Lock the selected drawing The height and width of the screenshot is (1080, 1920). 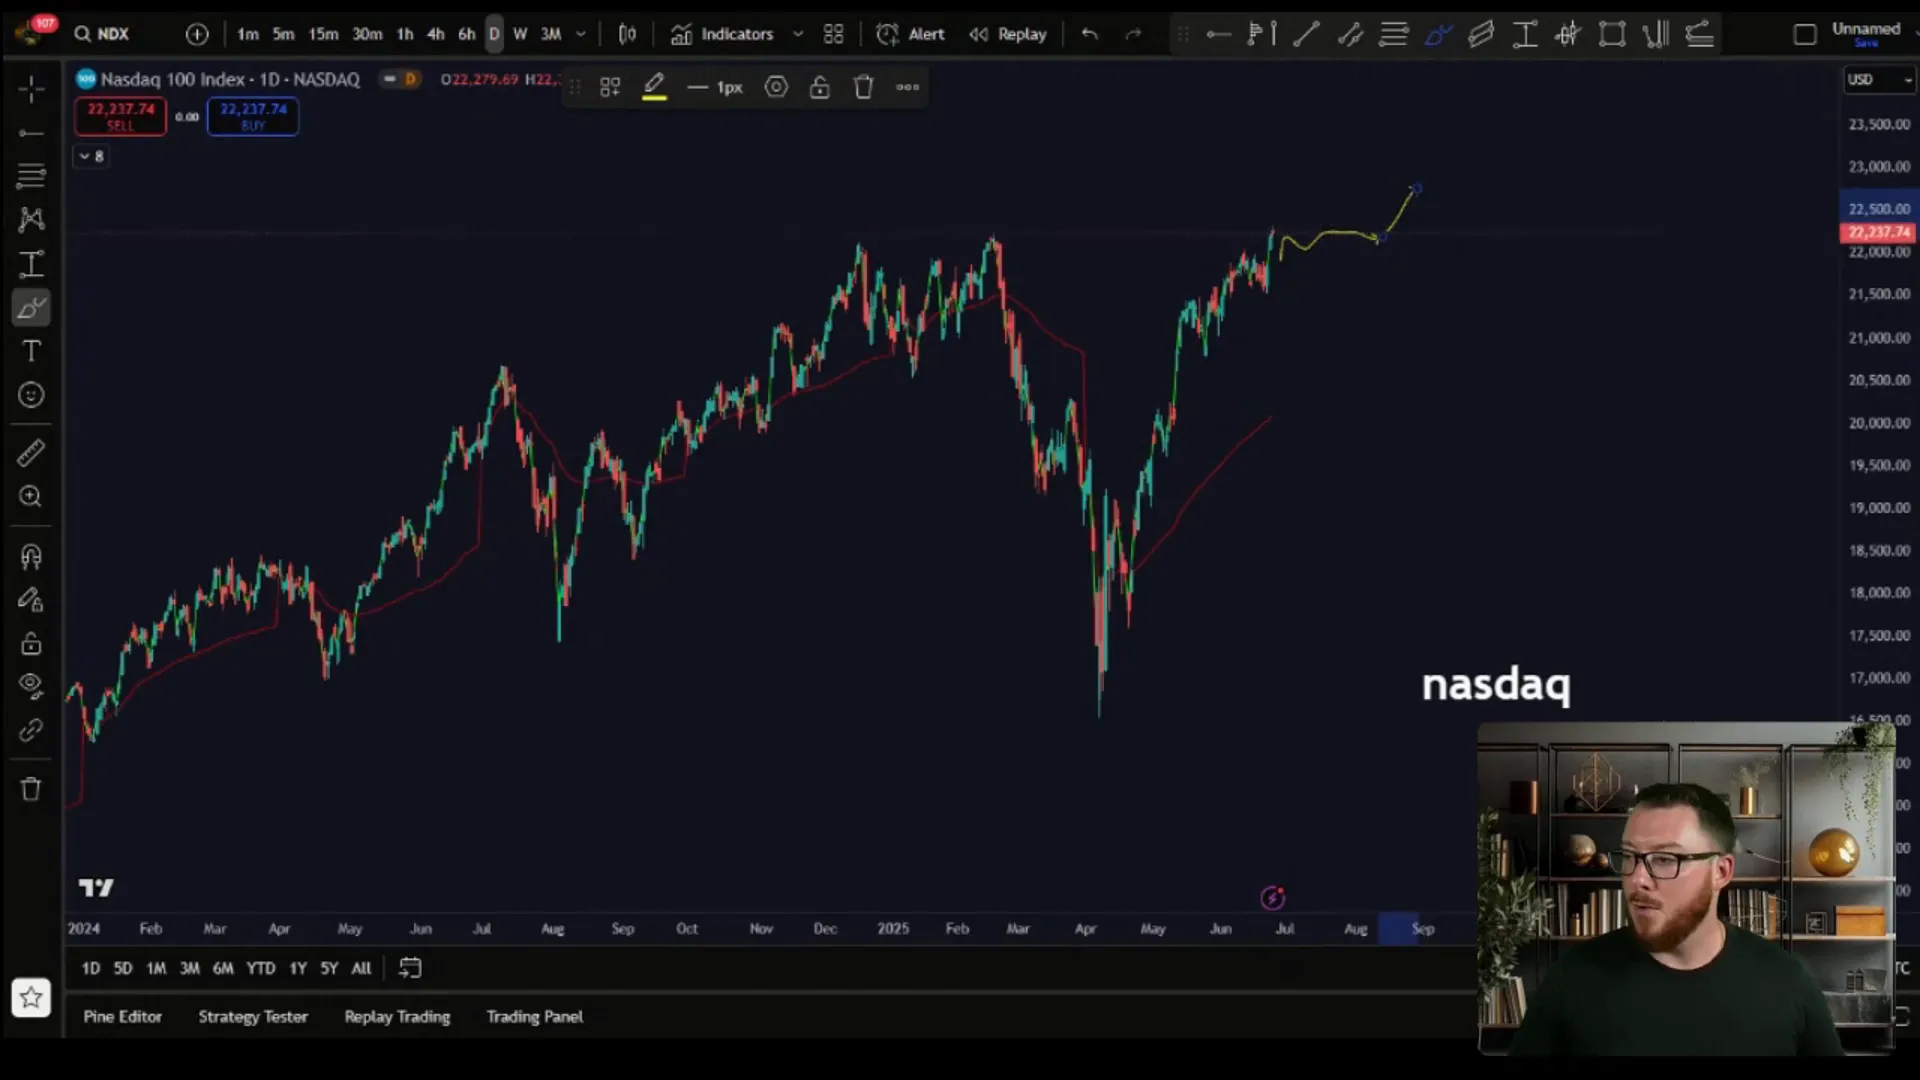pos(820,87)
